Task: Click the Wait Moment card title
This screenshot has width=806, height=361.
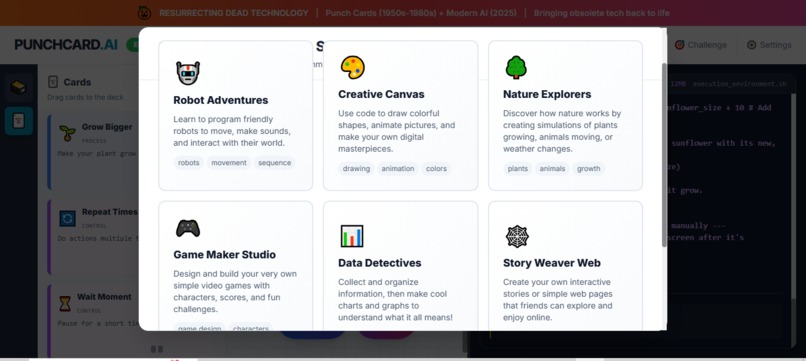Action: click(104, 297)
